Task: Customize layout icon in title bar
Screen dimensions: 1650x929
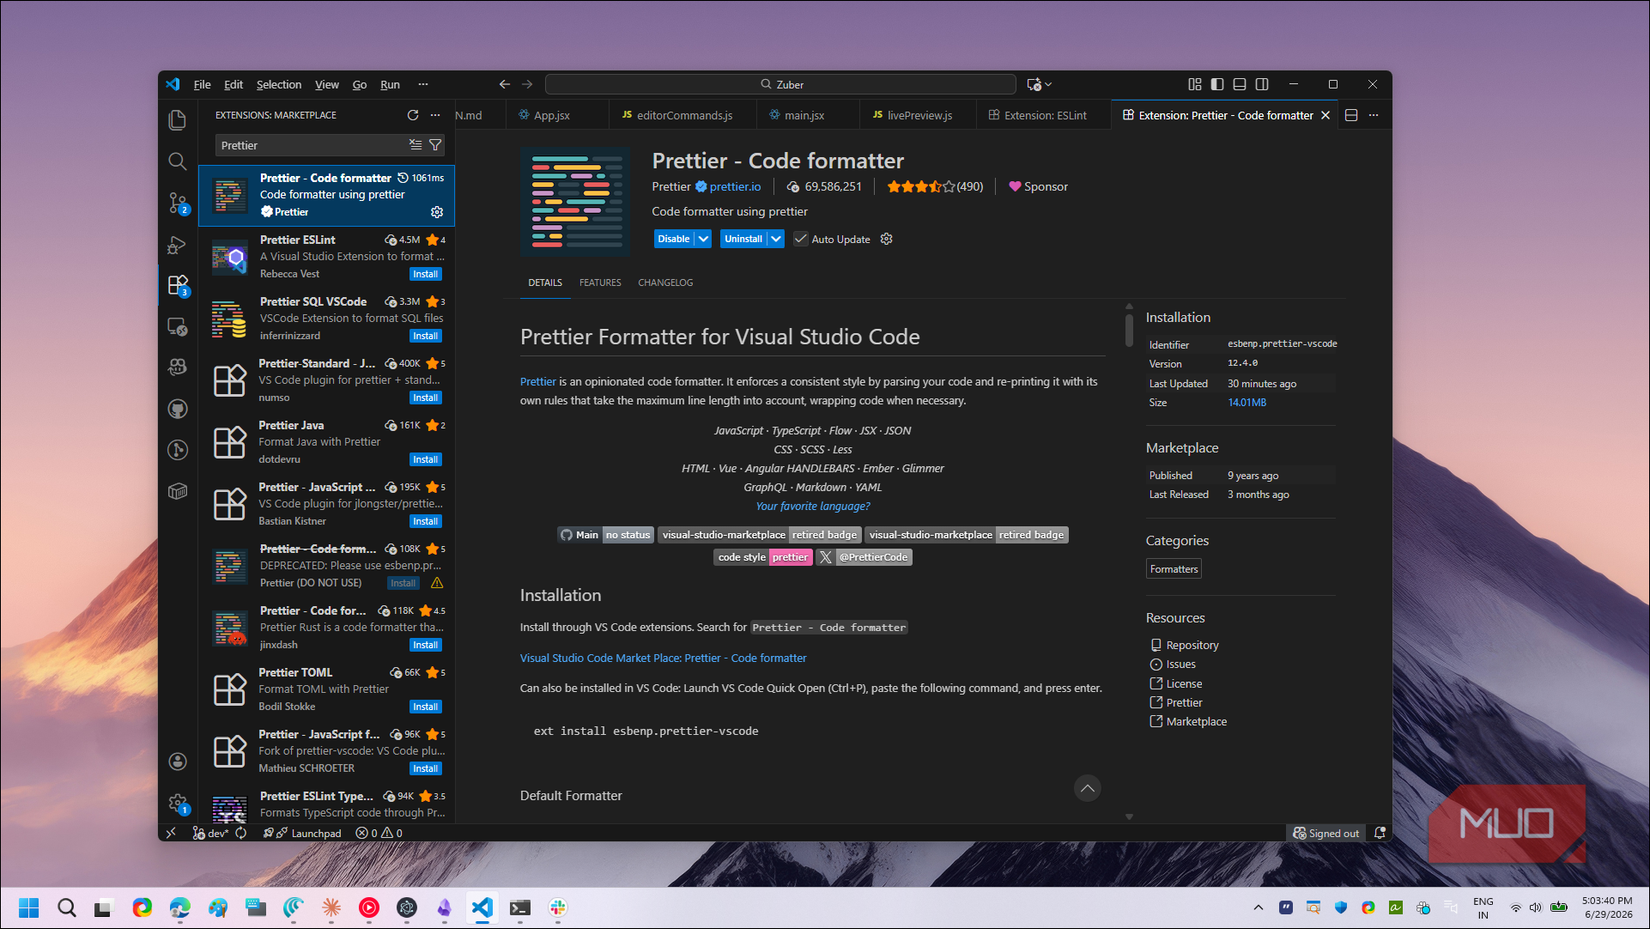Action: pyautogui.click(x=1195, y=84)
